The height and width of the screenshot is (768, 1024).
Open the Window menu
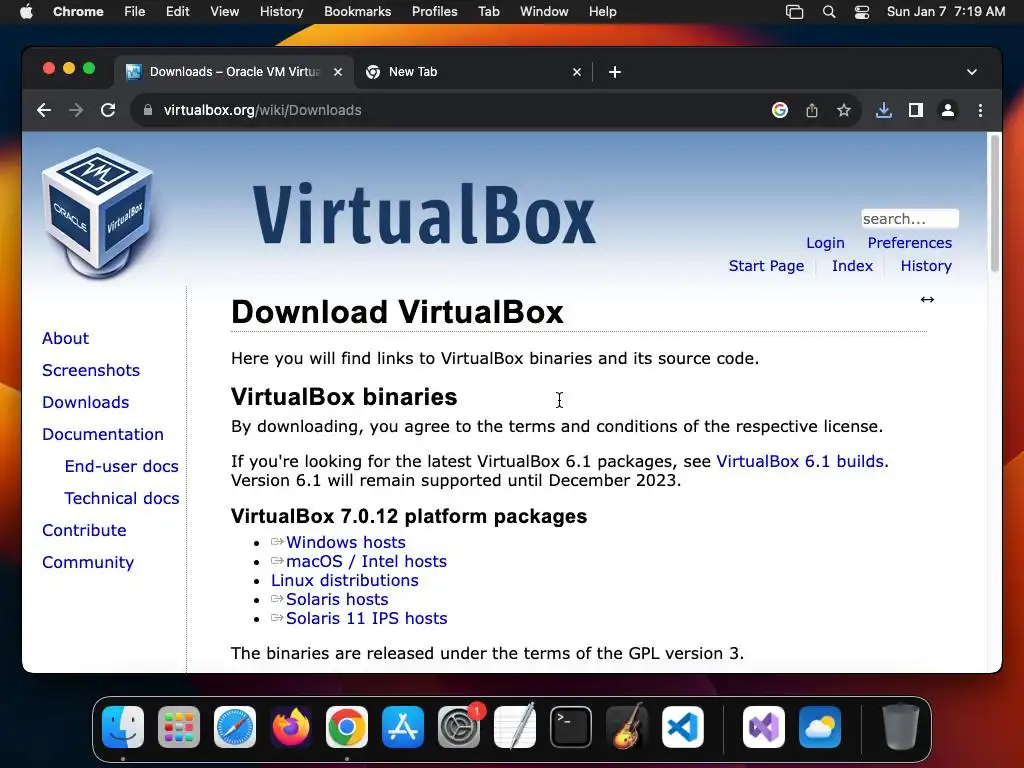544,12
